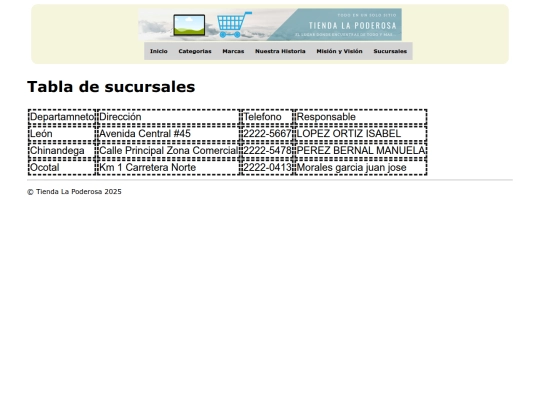The width and height of the screenshot is (540, 405).
Task: Click the © Tienda La Poderosa 2025 footer
Action: (x=74, y=192)
